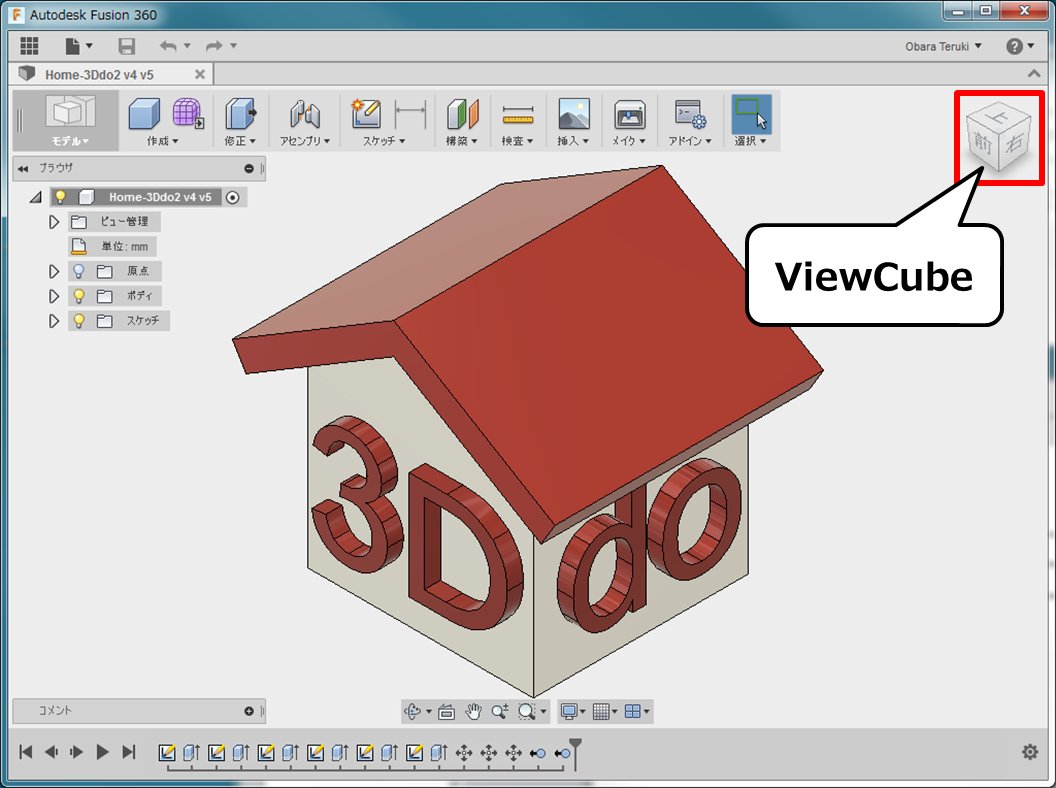Click the Construct (構築) plane icon
The height and width of the screenshot is (788, 1056).
click(462, 112)
